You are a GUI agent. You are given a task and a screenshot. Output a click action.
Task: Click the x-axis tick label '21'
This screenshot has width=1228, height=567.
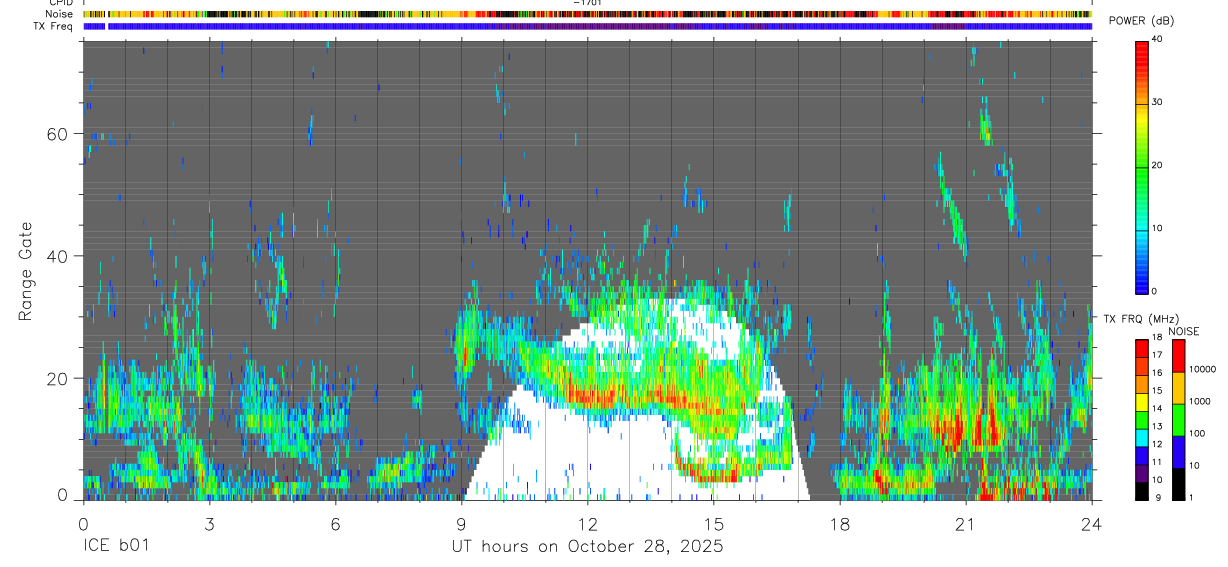pos(965,523)
